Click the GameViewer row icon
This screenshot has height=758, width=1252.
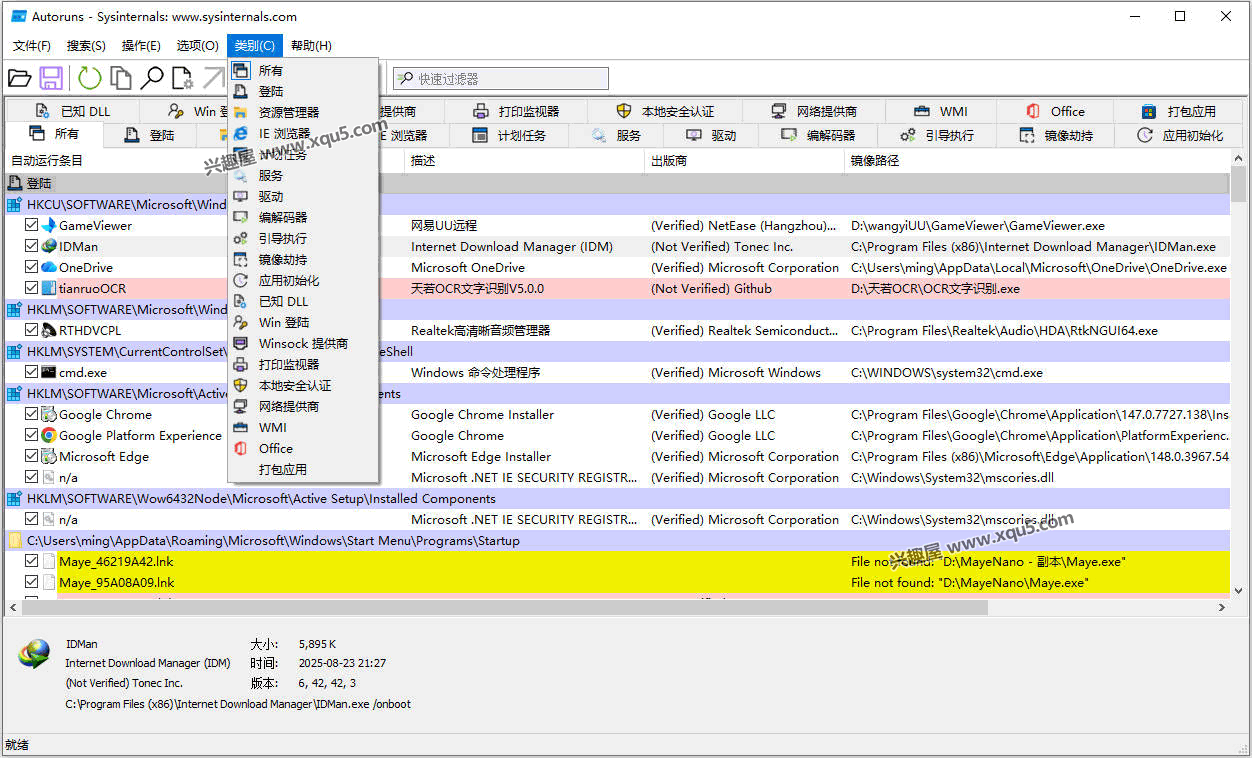coord(48,226)
